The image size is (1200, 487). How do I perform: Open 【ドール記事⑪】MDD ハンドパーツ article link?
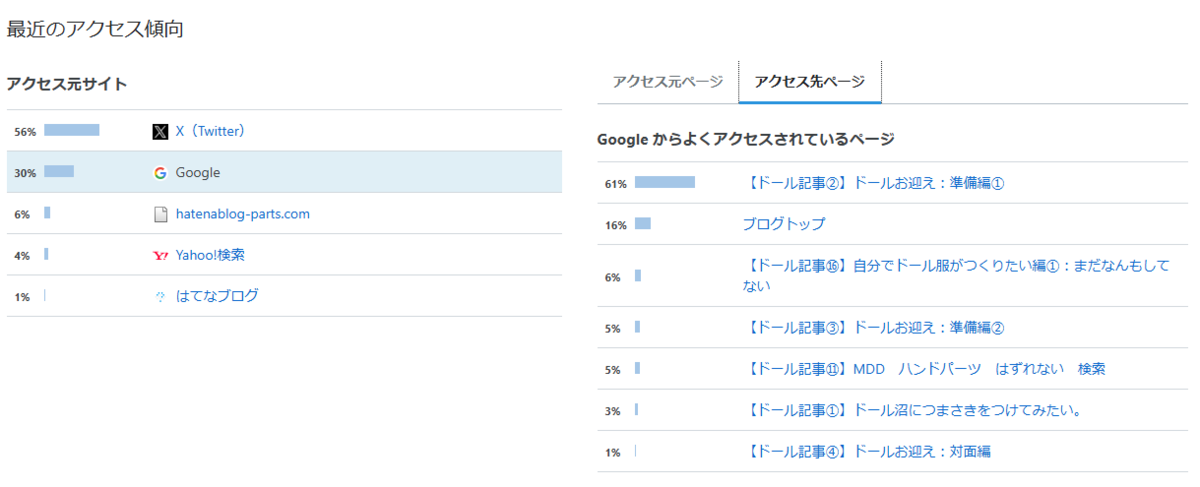(x=926, y=369)
